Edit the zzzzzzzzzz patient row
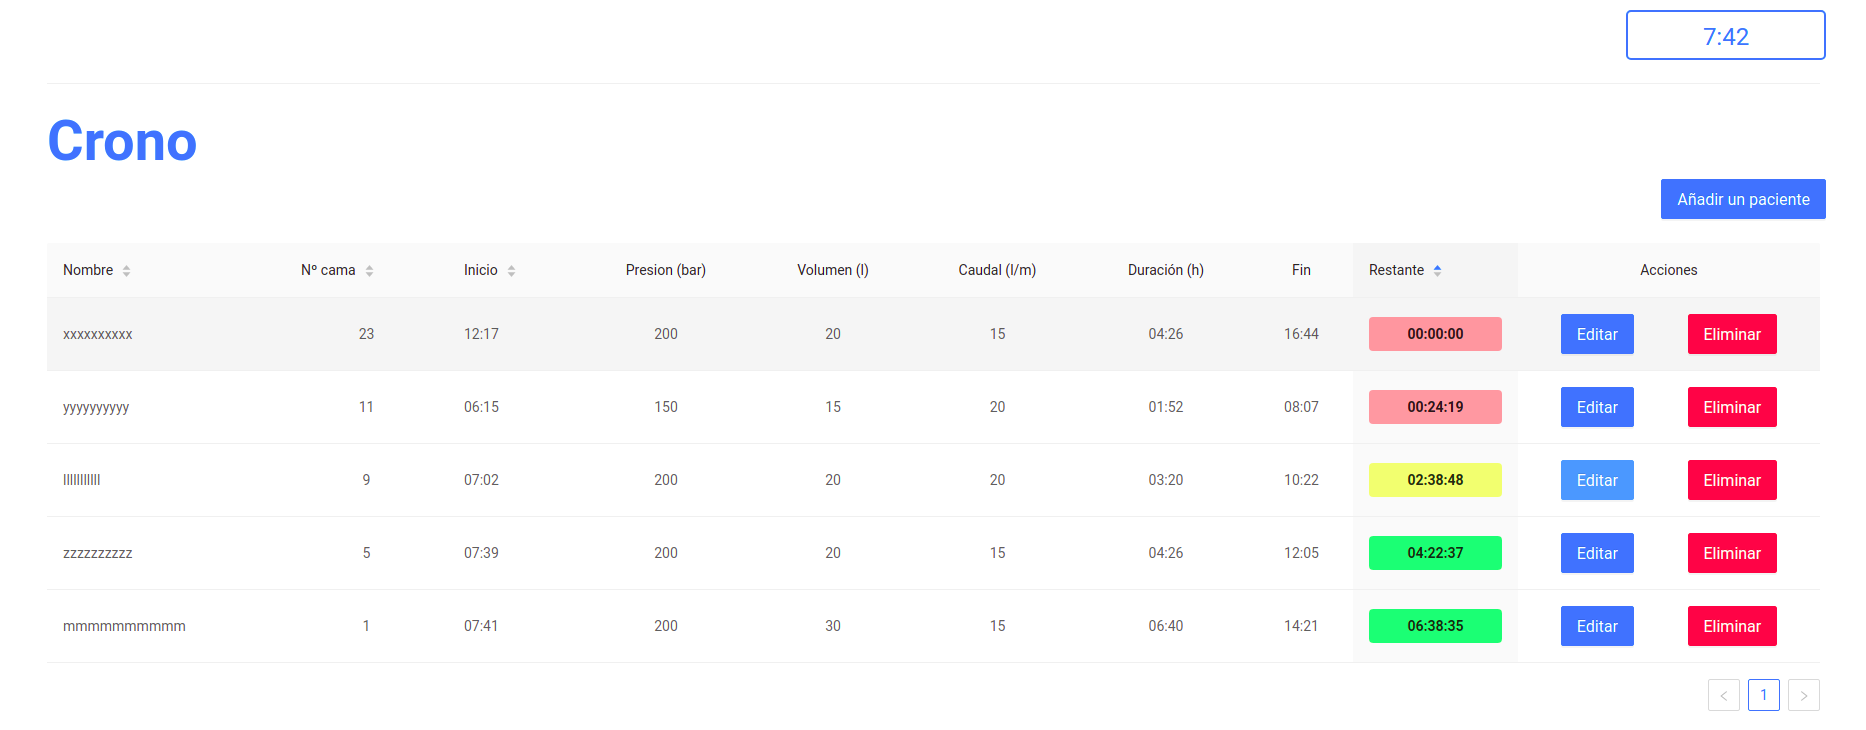 coord(1597,553)
